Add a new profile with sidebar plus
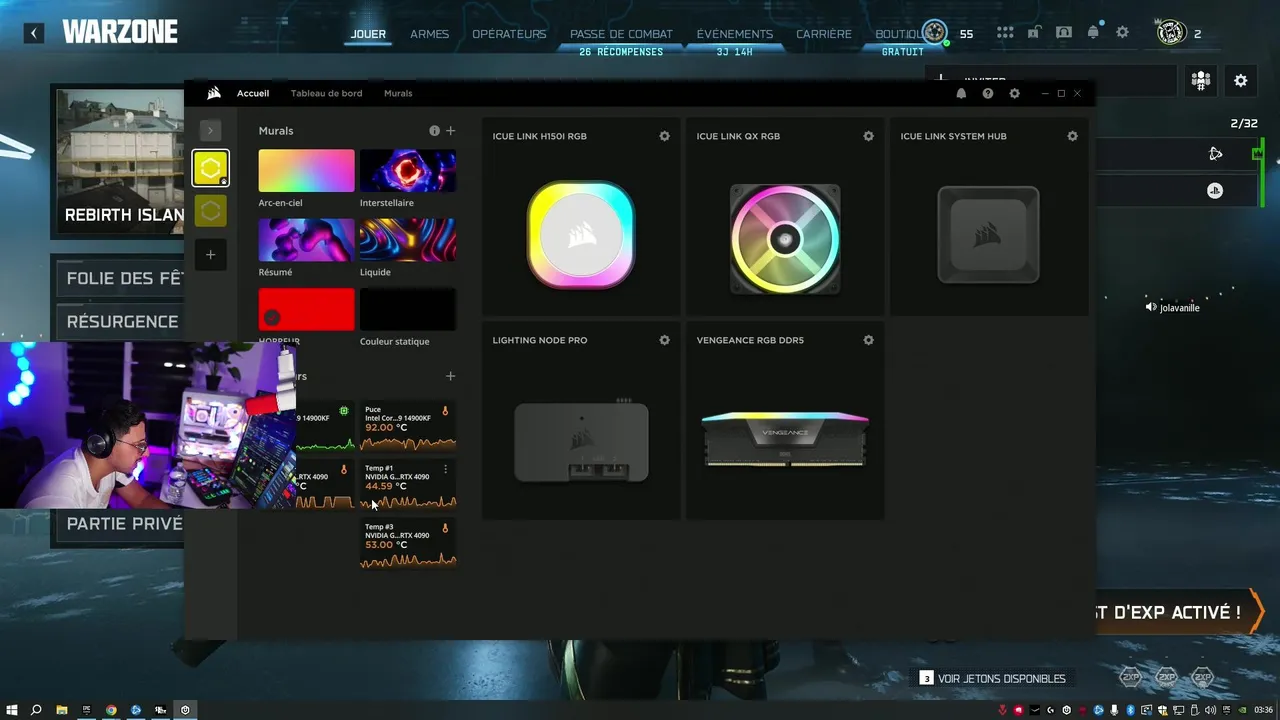Image resolution: width=1280 pixels, height=720 pixels. click(x=210, y=255)
